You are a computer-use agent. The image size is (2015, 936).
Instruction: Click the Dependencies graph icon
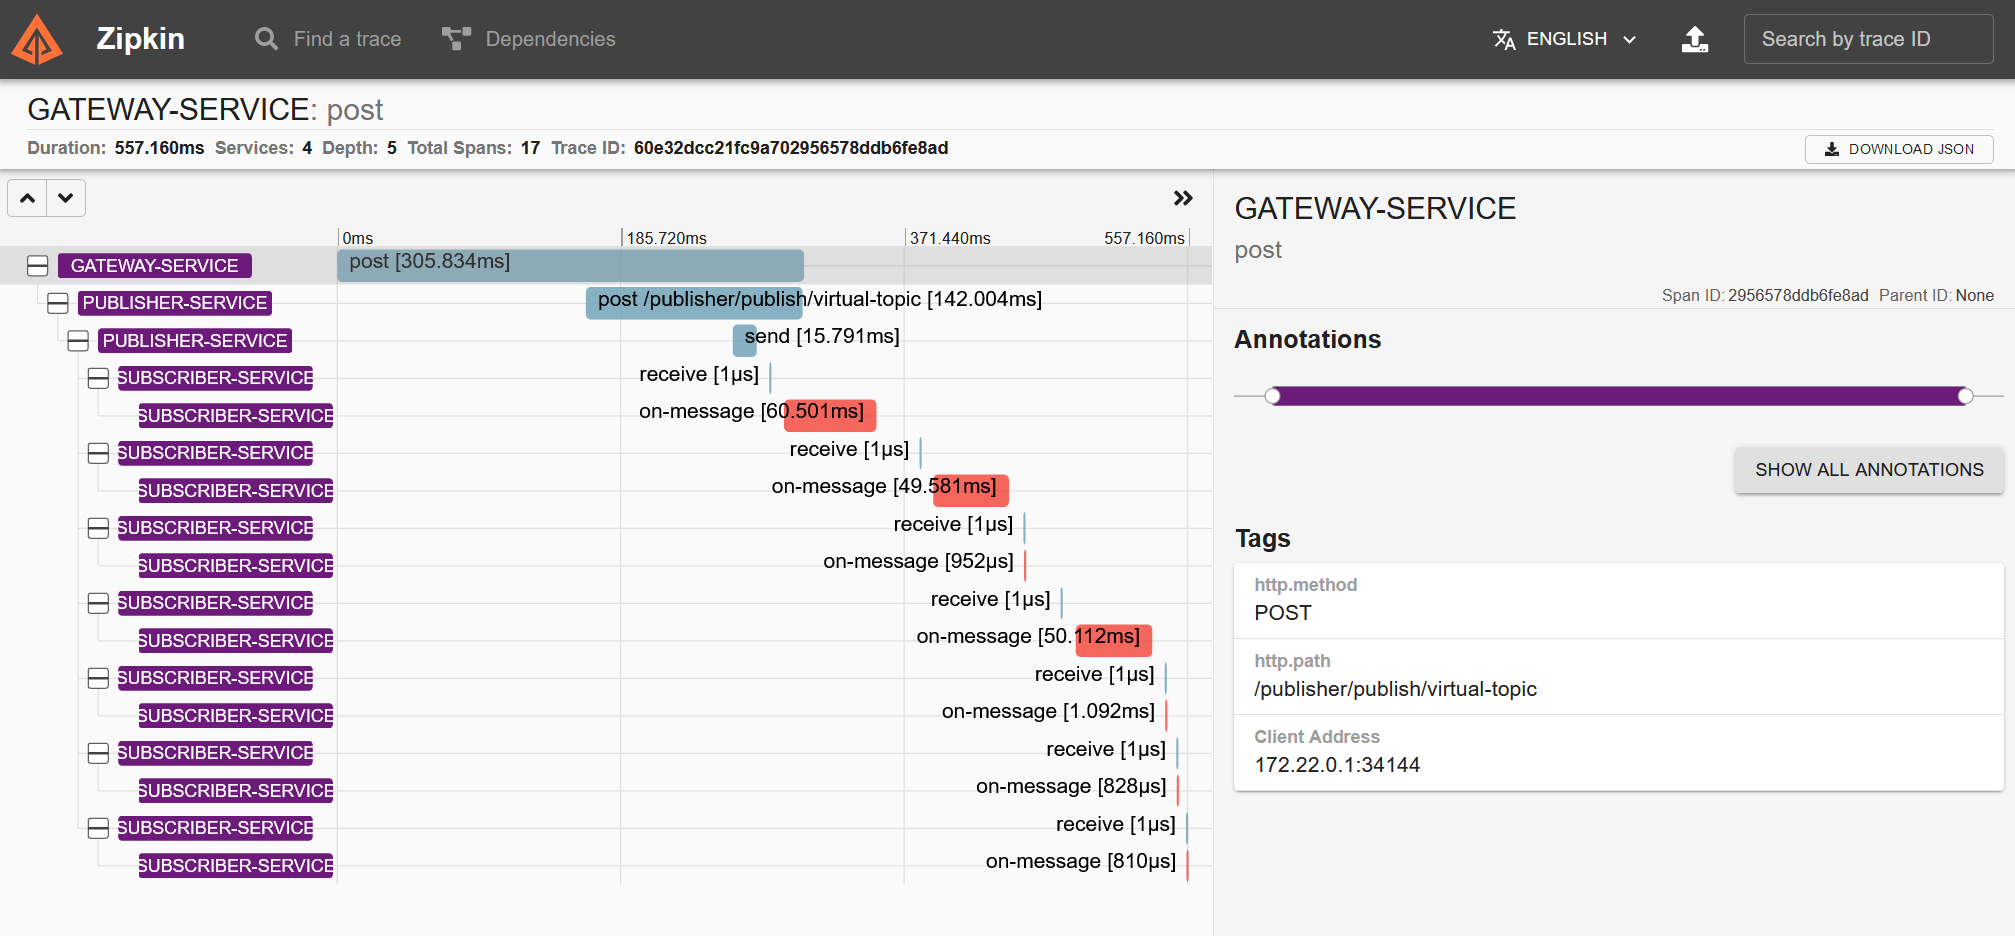click(457, 39)
